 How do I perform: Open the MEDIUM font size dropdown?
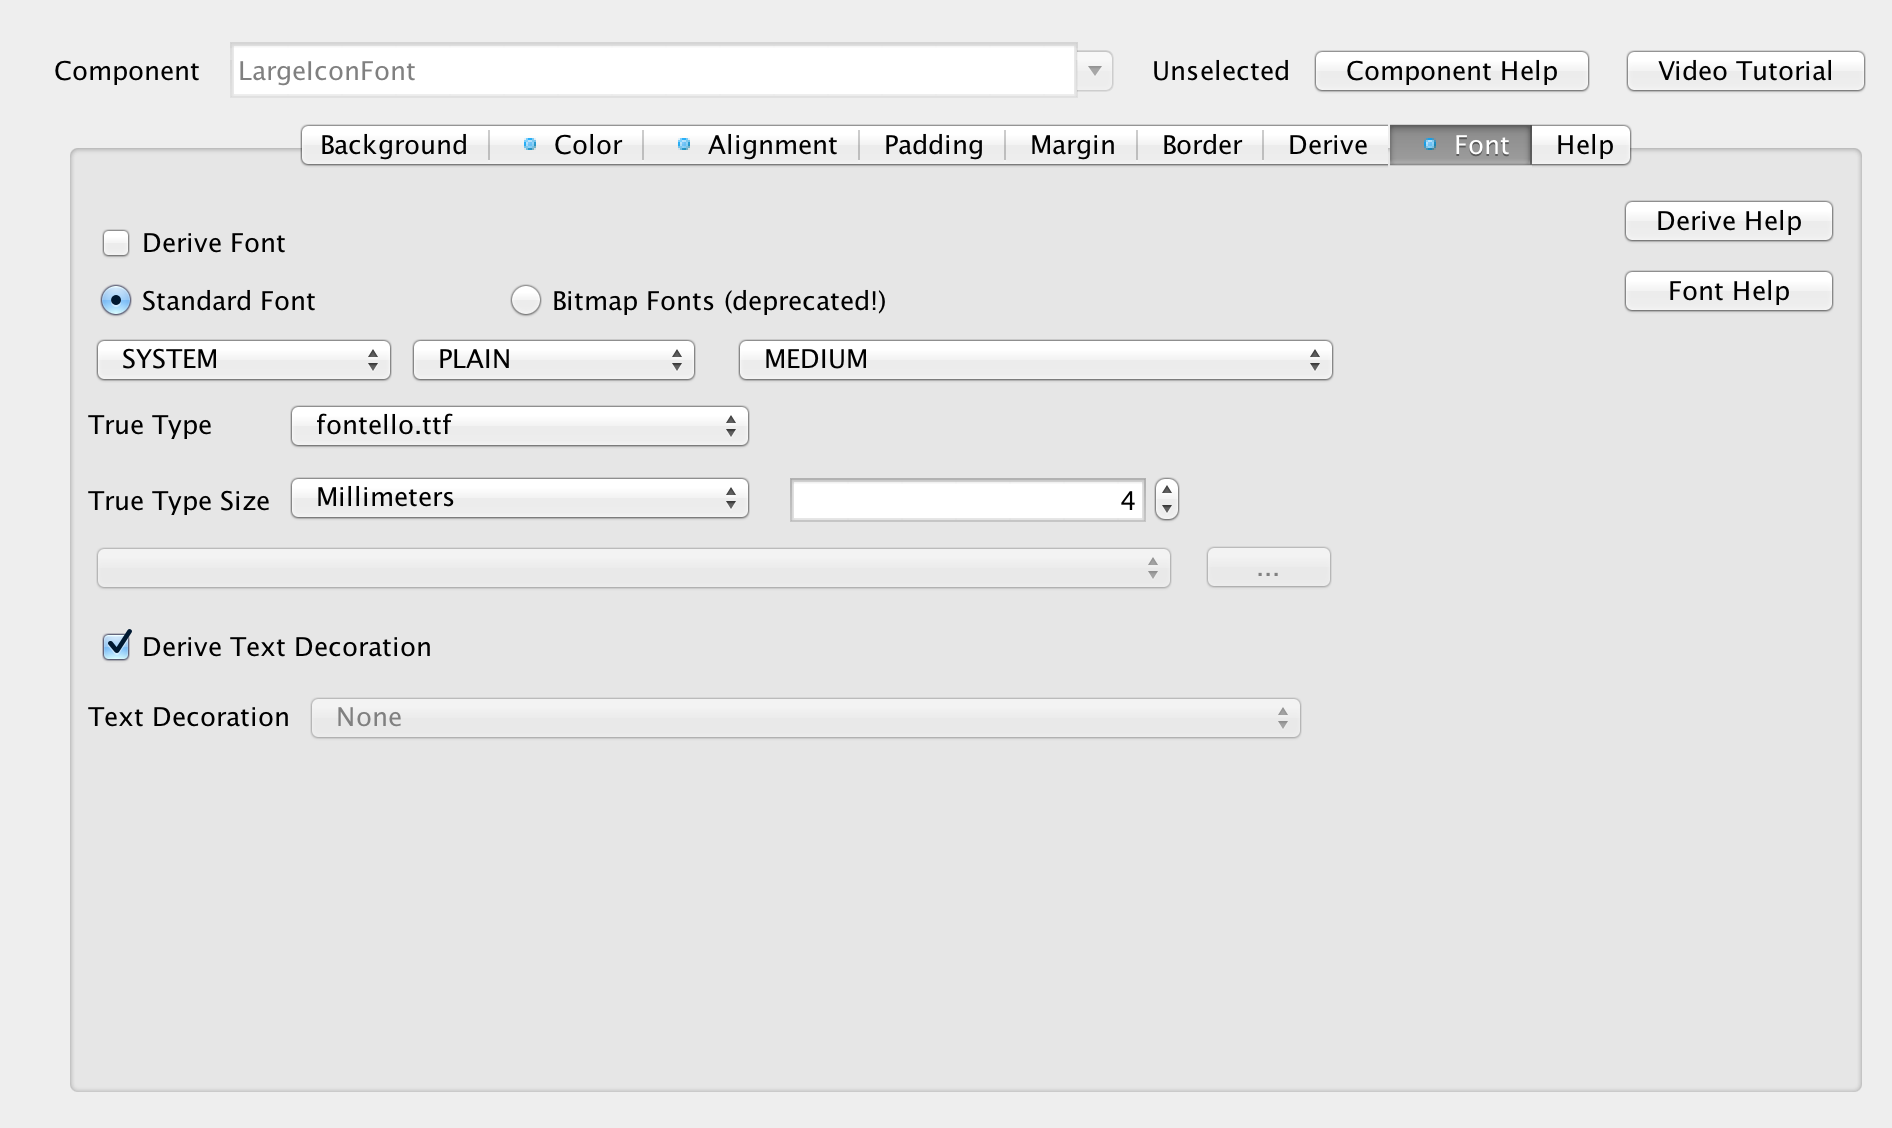click(x=1035, y=360)
